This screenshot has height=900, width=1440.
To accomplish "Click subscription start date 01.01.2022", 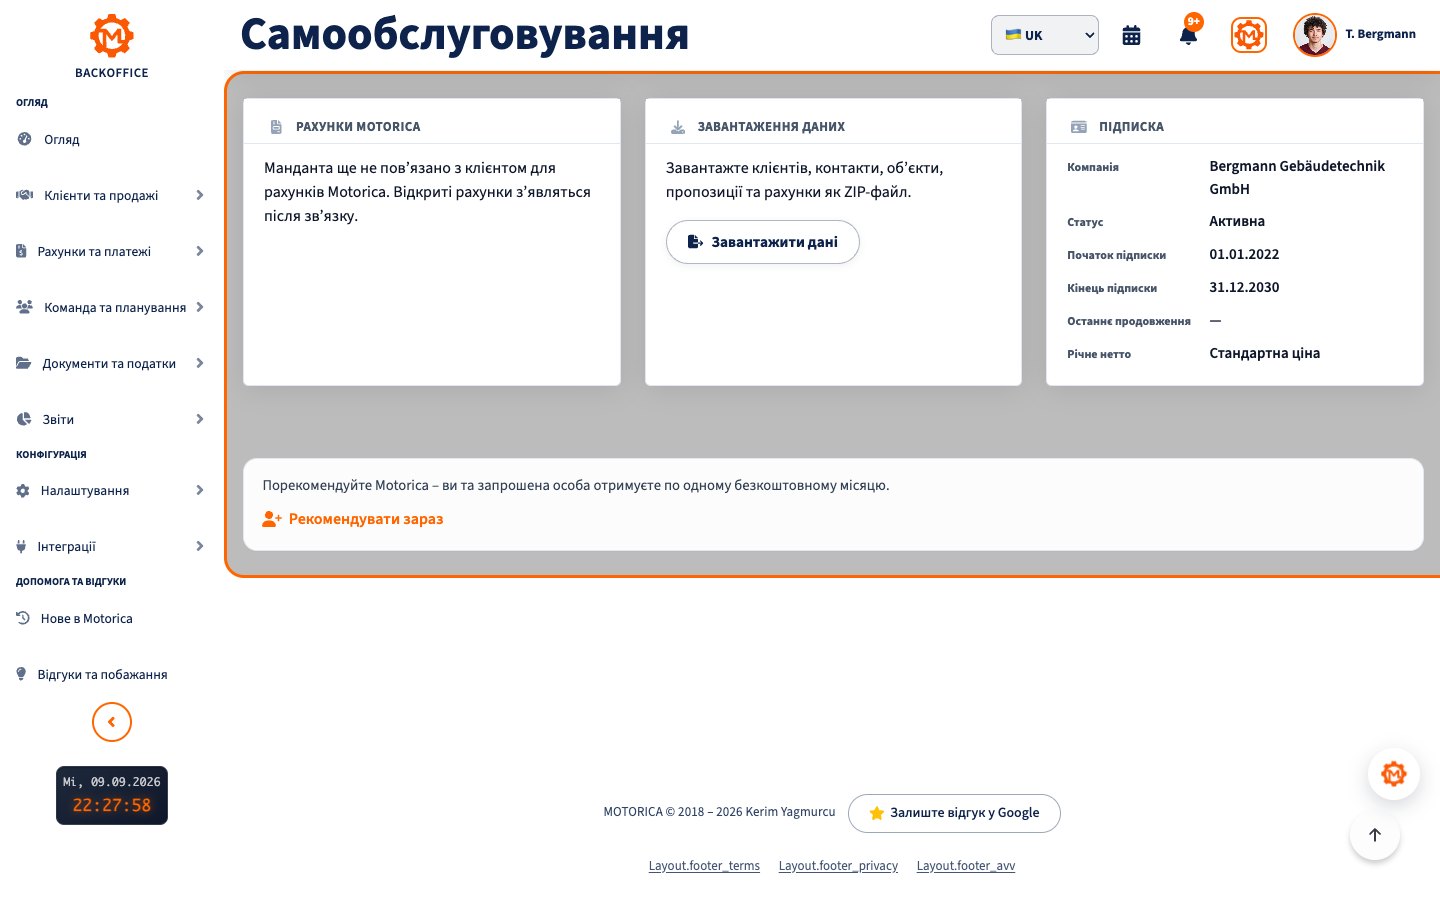I will click(x=1244, y=254).
